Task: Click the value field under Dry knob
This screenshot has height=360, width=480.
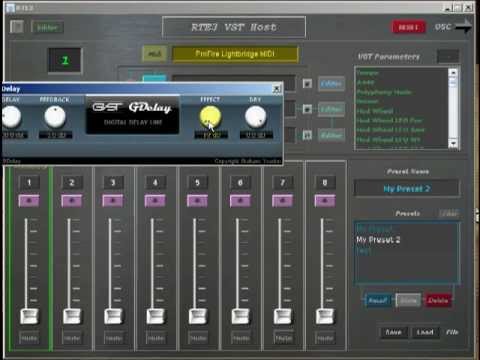Action: (256, 135)
